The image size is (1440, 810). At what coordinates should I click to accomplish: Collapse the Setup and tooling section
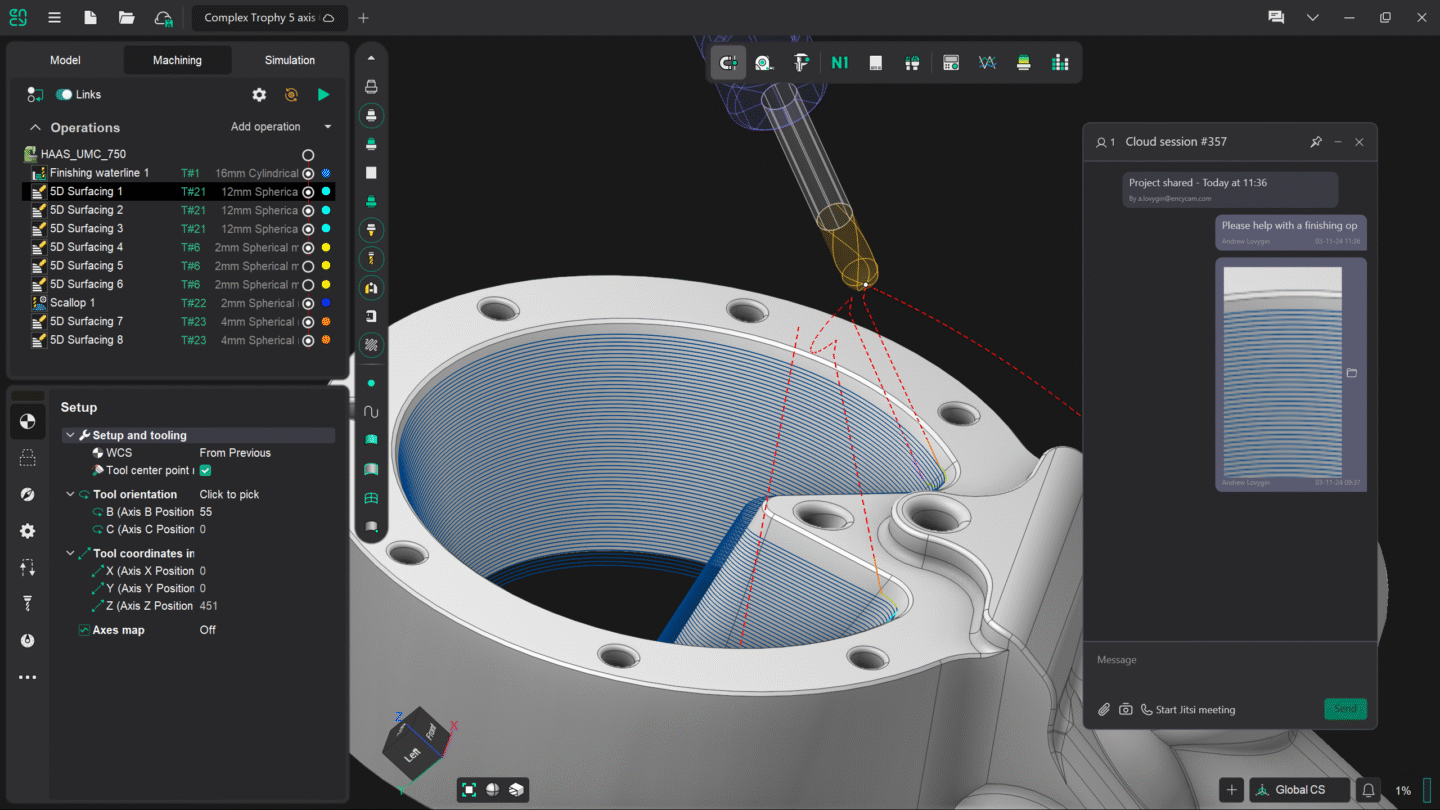pyautogui.click(x=69, y=435)
